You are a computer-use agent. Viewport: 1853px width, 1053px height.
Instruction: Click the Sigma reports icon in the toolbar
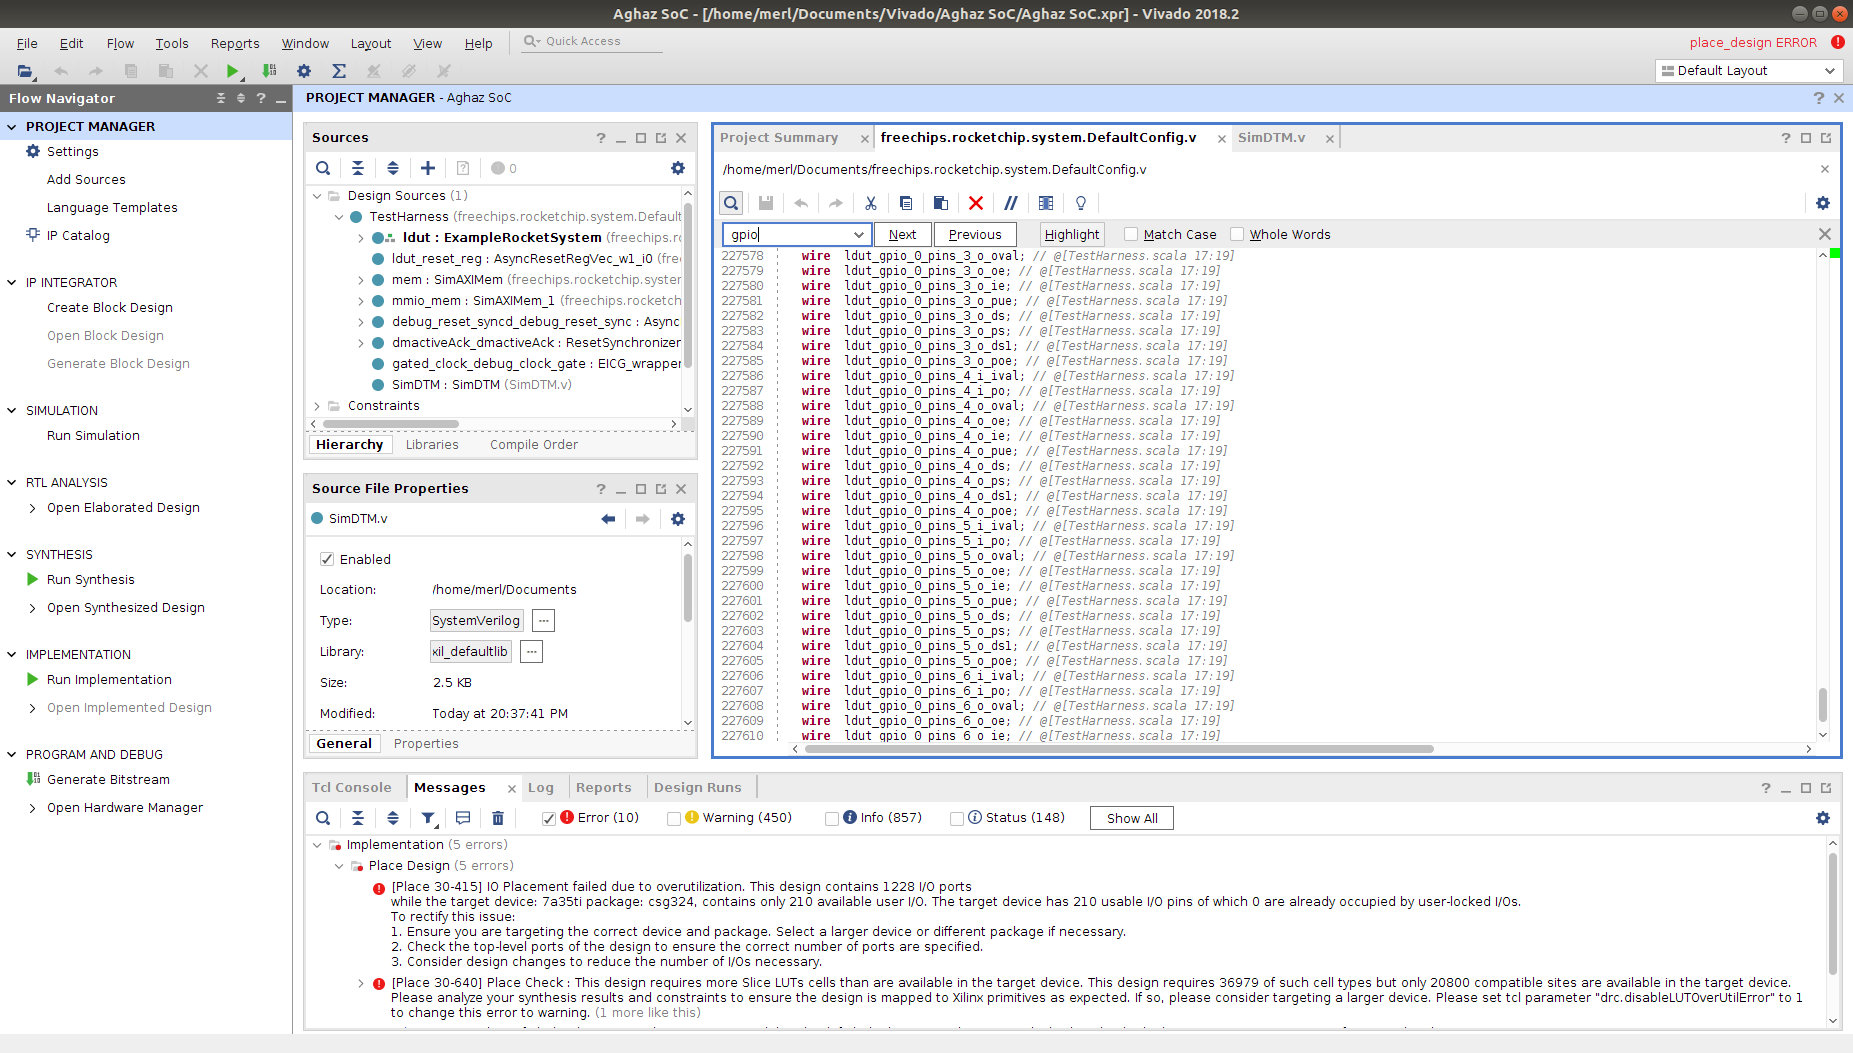pyautogui.click(x=339, y=71)
